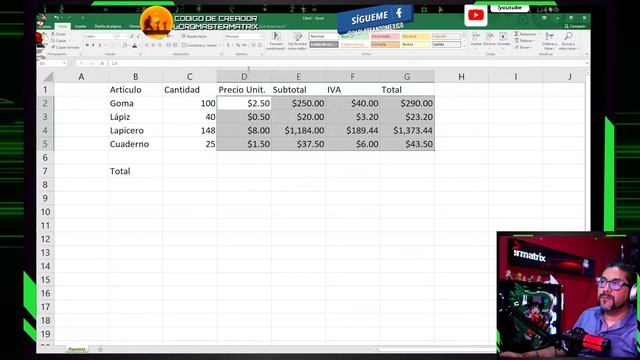This screenshot has height=360, width=640.
Task: Toggle Ajustar texto wrap option
Action: (195, 36)
